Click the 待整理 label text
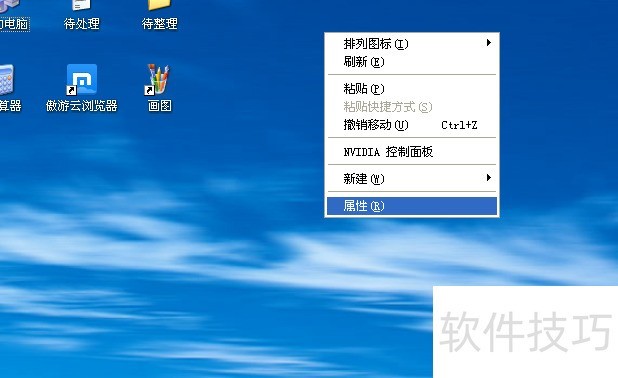This screenshot has width=618, height=378. point(160,24)
